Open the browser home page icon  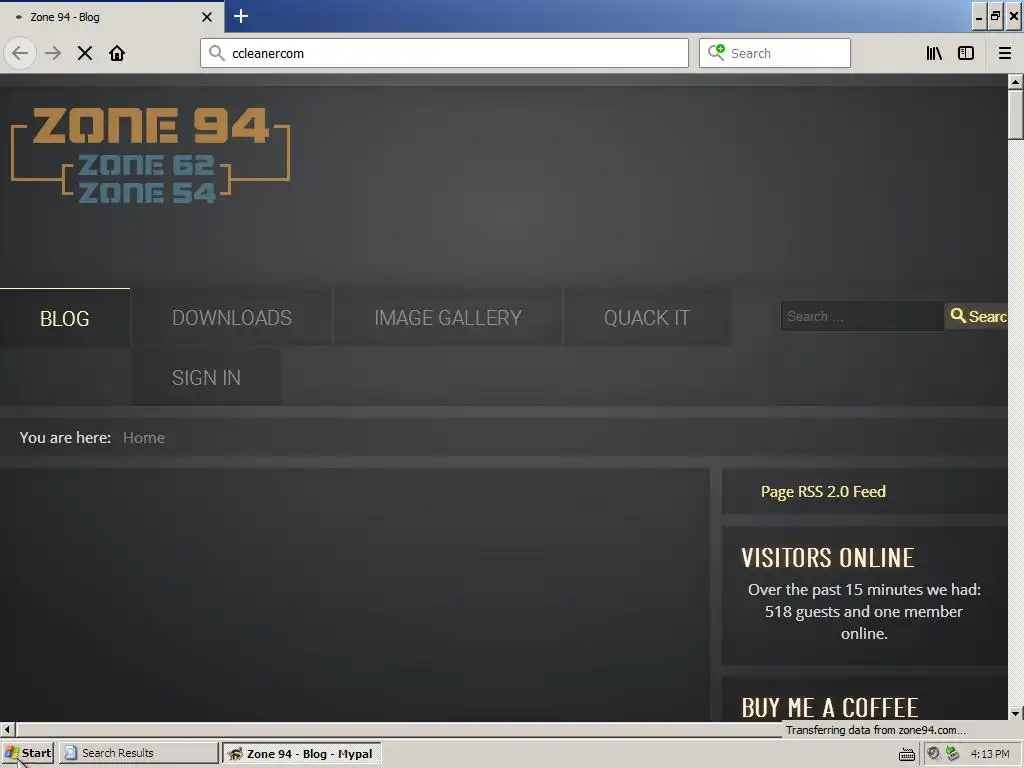[117, 53]
